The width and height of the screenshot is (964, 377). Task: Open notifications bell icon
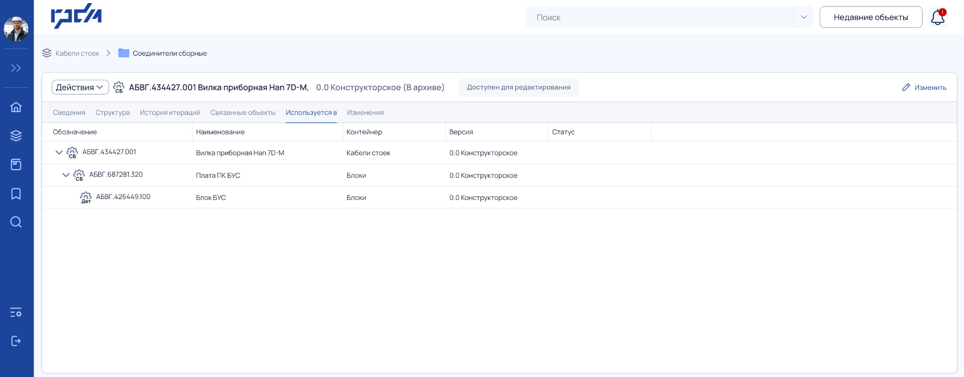coord(938,17)
